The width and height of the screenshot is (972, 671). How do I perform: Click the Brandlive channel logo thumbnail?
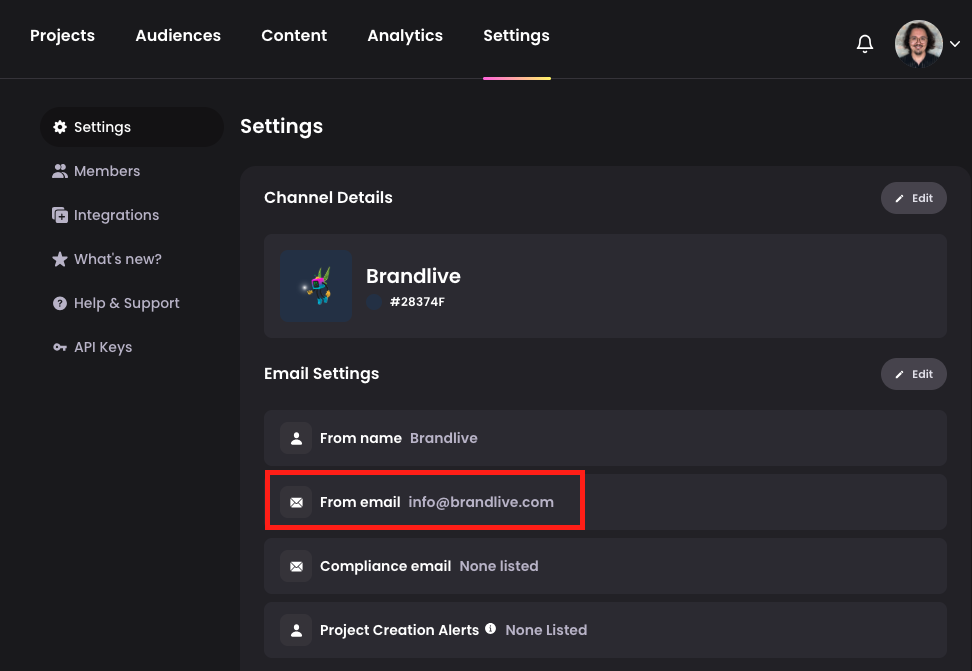tap(316, 286)
